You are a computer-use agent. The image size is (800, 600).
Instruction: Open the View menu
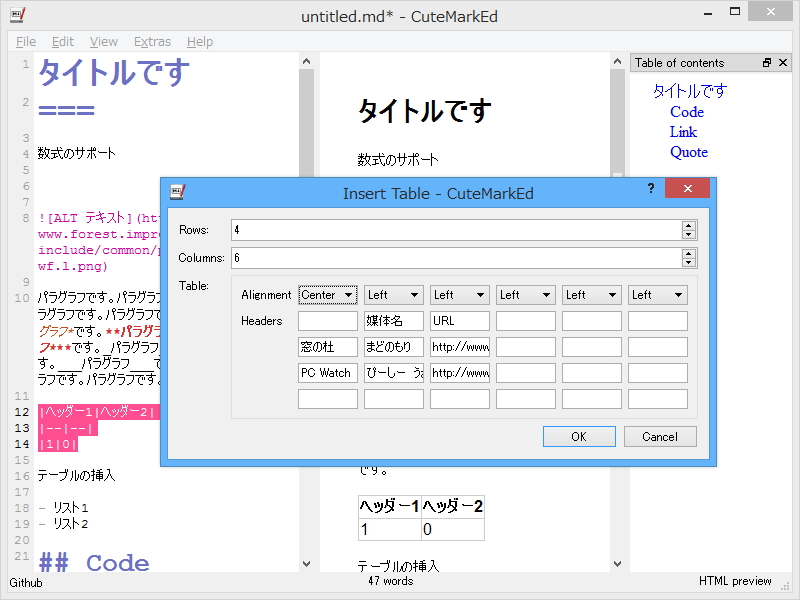point(103,41)
